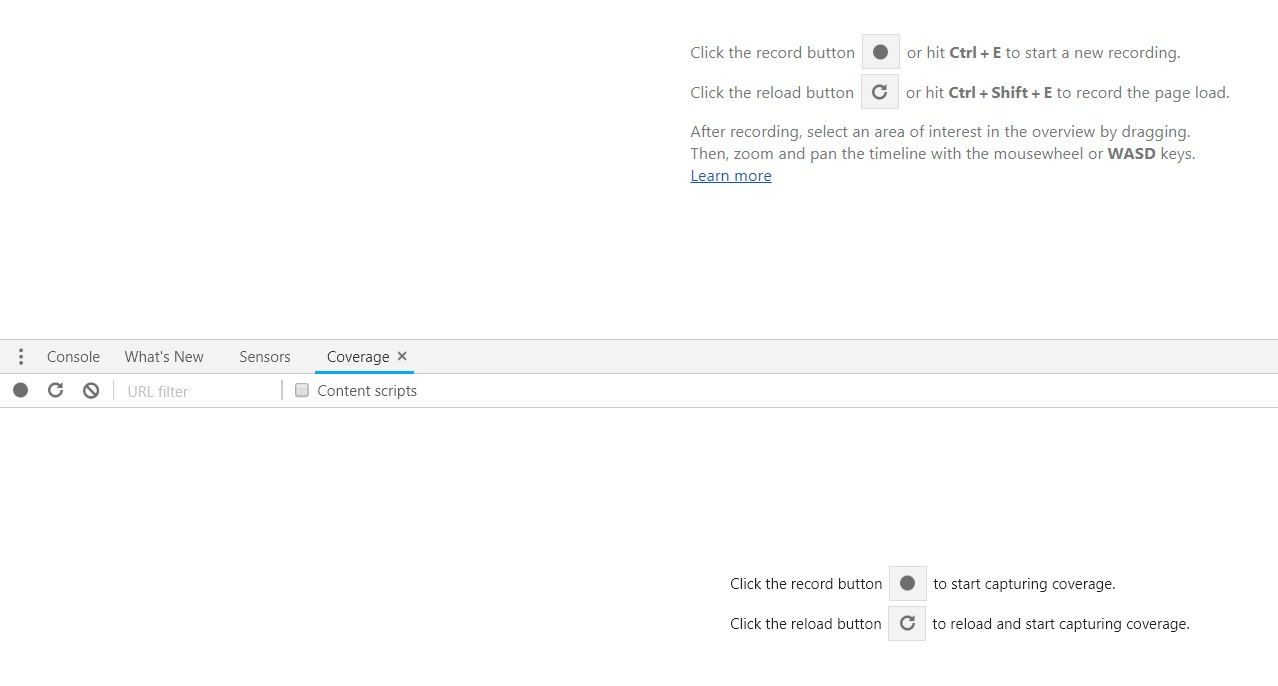This screenshot has height=686, width=1278.
Task: Switch to the Sensors tab
Action: [265, 357]
